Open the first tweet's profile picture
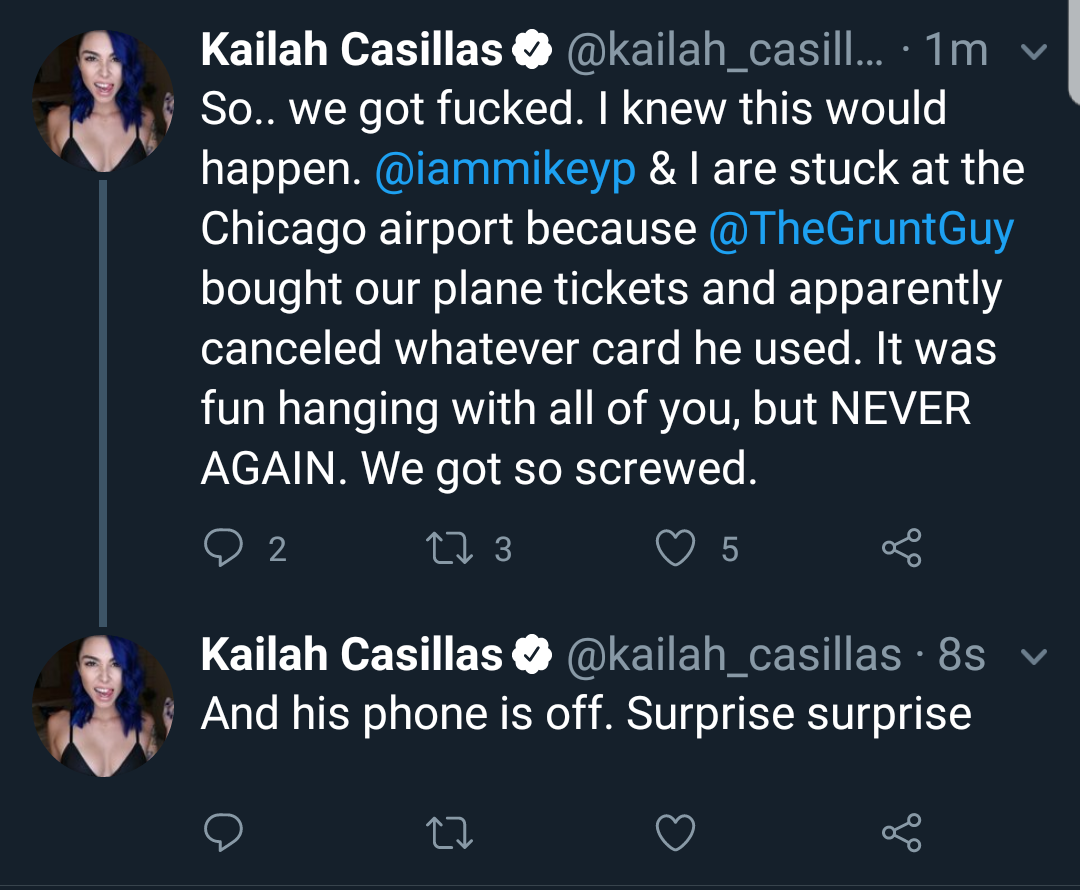Screen dimensions: 1080x890 pos(103,101)
